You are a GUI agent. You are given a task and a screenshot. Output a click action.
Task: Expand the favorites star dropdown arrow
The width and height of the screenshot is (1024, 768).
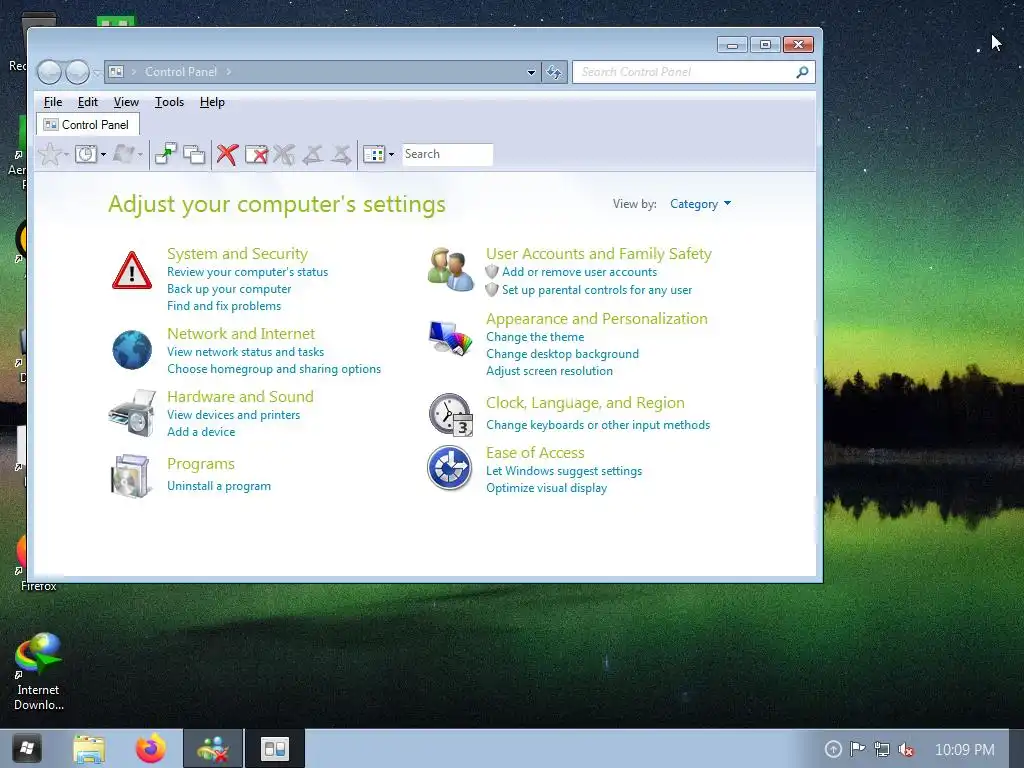67,155
